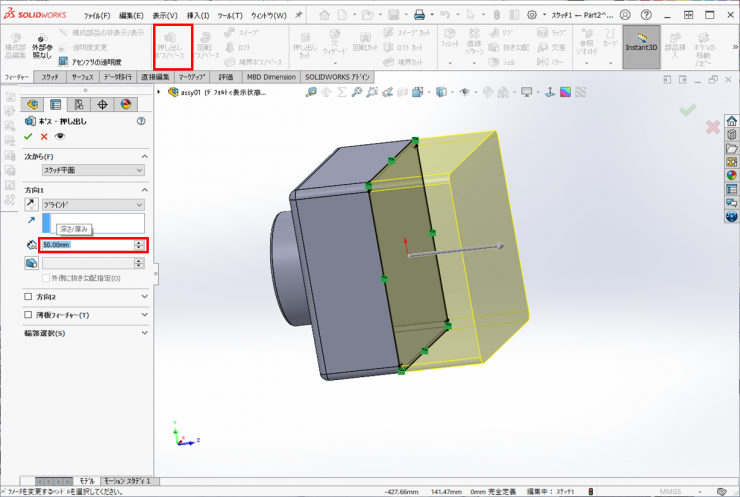Open the DisplayManager color wheel tab

point(126,104)
